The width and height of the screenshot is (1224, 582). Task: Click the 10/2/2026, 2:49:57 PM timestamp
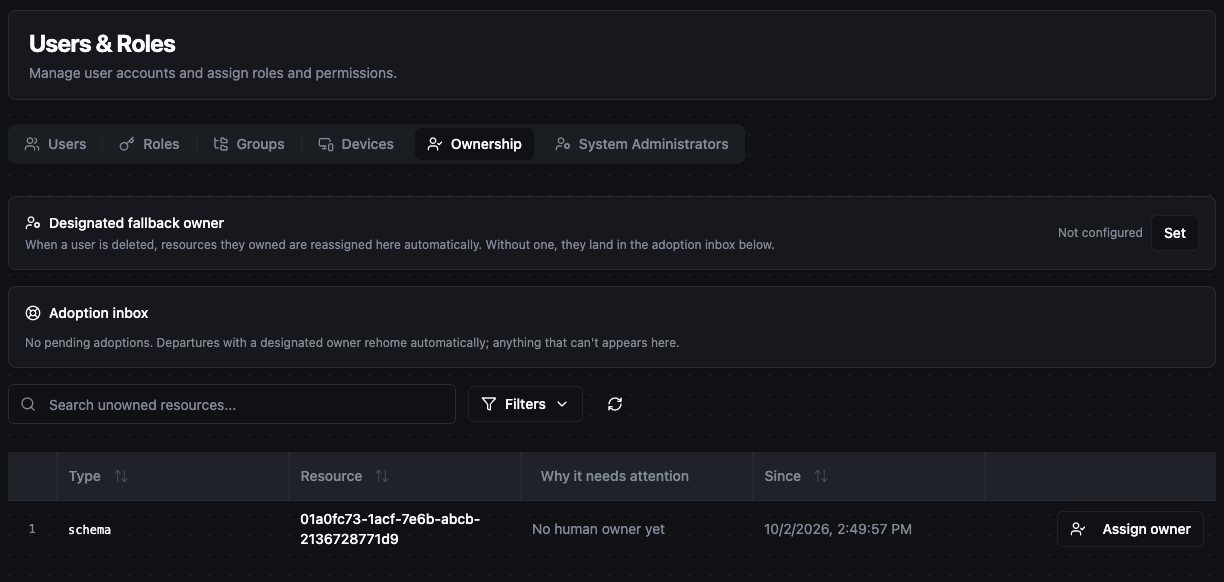click(x=838, y=529)
